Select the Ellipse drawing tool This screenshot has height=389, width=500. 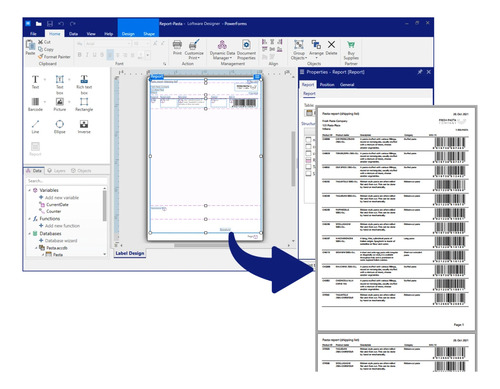pyautogui.click(x=60, y=127)
